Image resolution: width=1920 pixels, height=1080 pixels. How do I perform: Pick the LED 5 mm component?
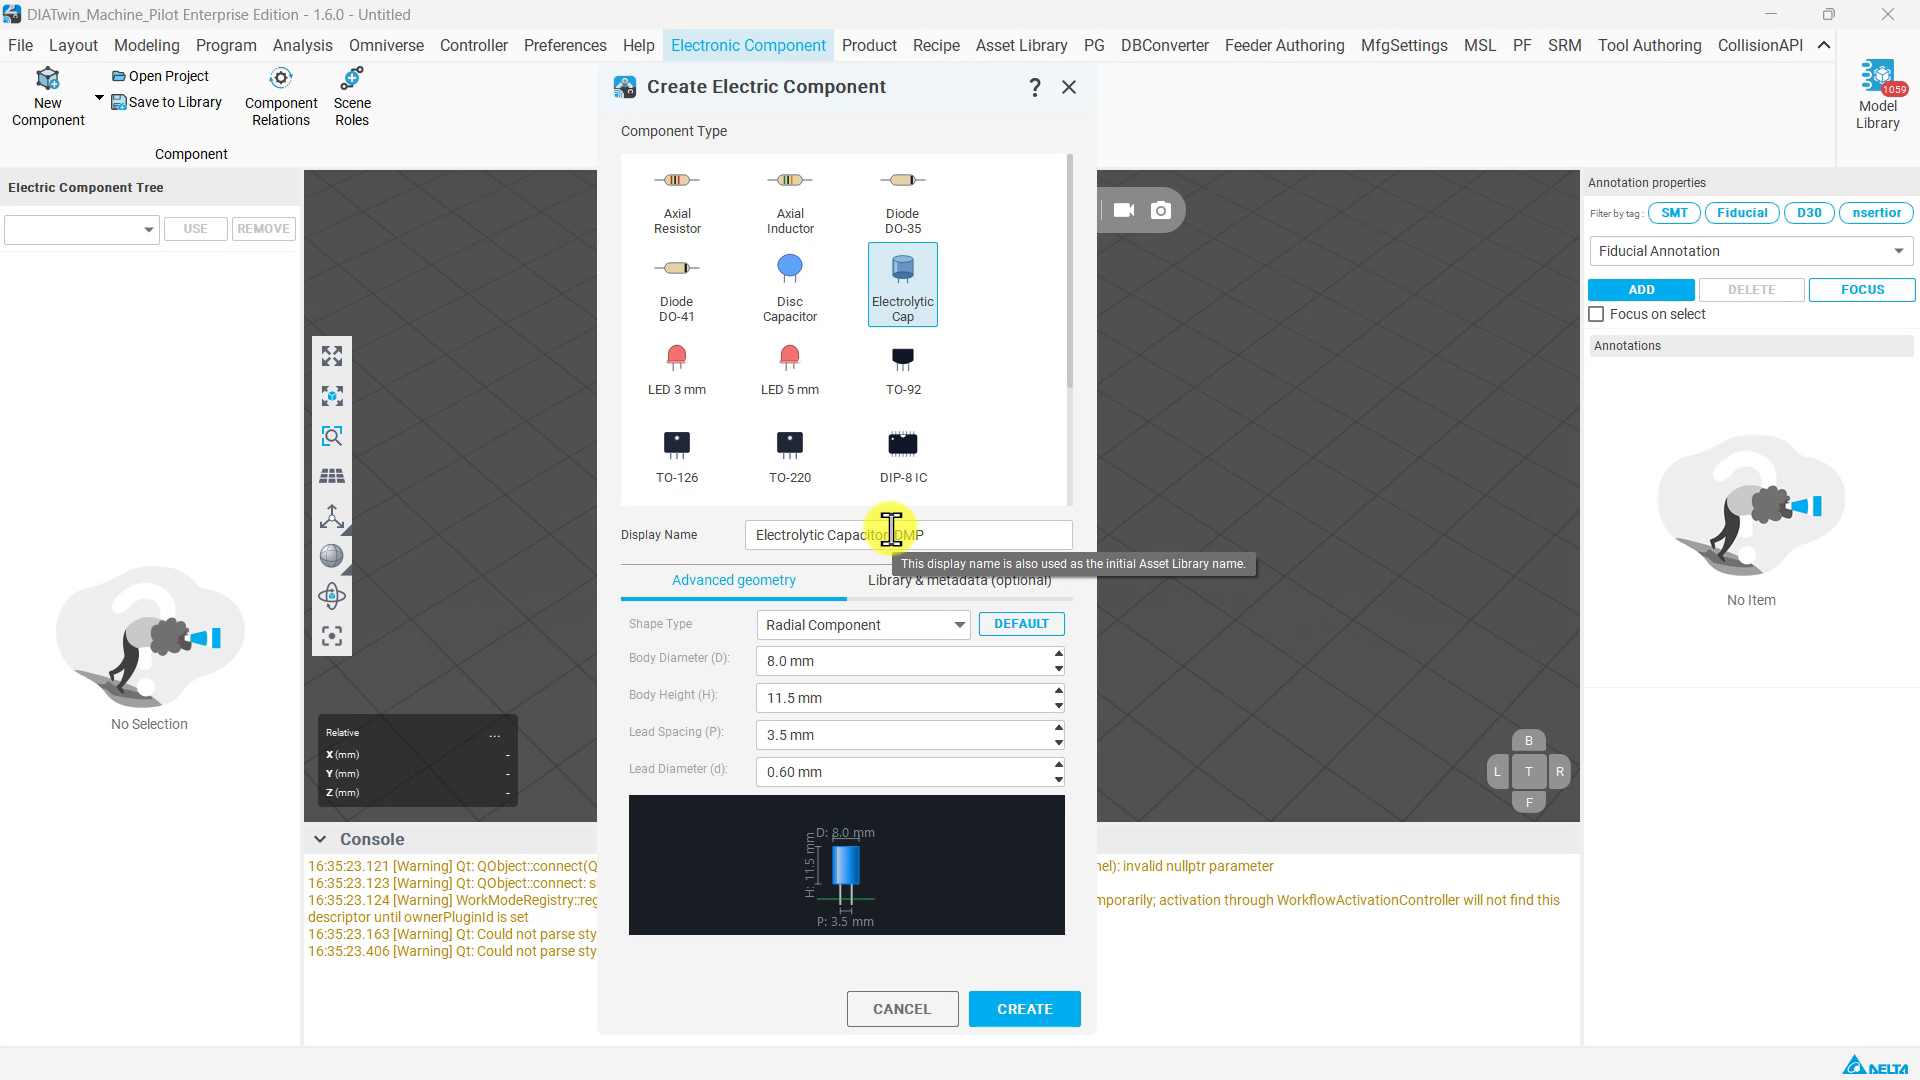pos(790,370)
